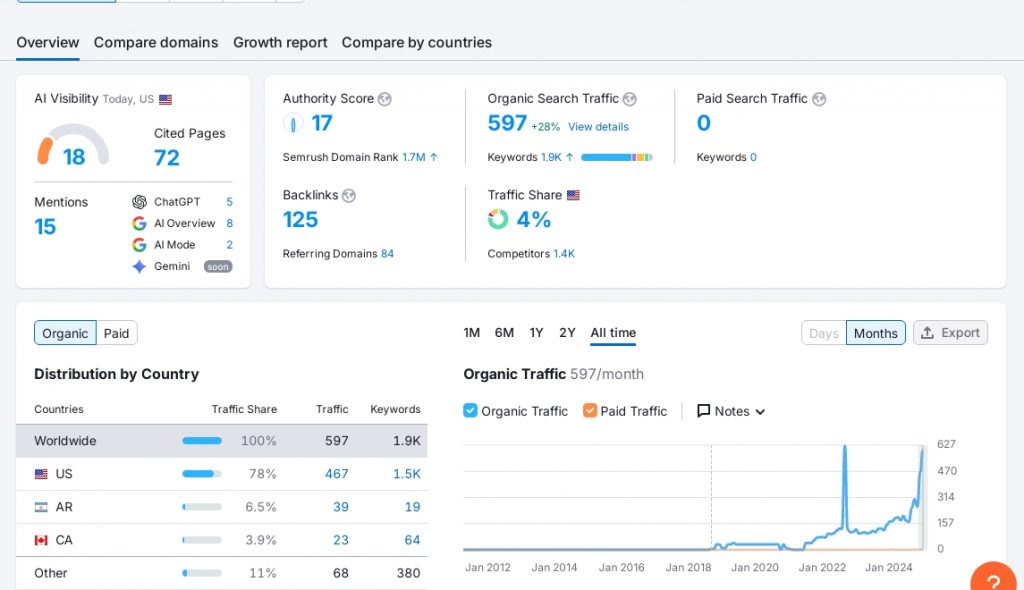The image size is (1024, 590).
Task: Click the Organic Search Traffic info icon
Action: point(630,99)
